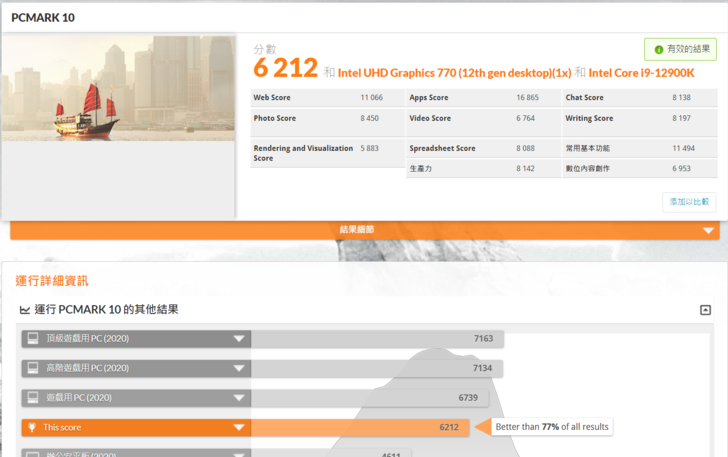Expand the This score row dropdown arrow
Image resolution: width=728 pixels, height=457 pixels.
click(x=239, y=427)
